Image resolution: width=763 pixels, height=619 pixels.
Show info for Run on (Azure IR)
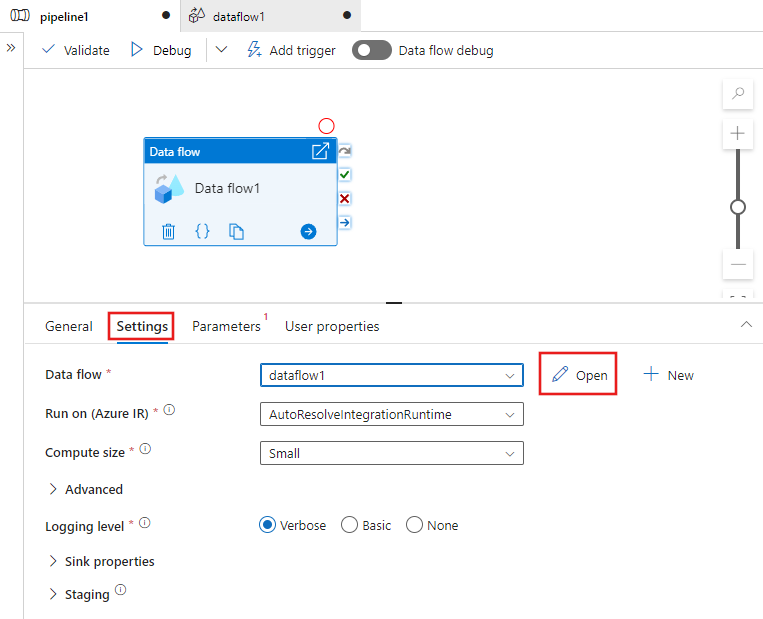pyautogui.click(x=169, y=410)
